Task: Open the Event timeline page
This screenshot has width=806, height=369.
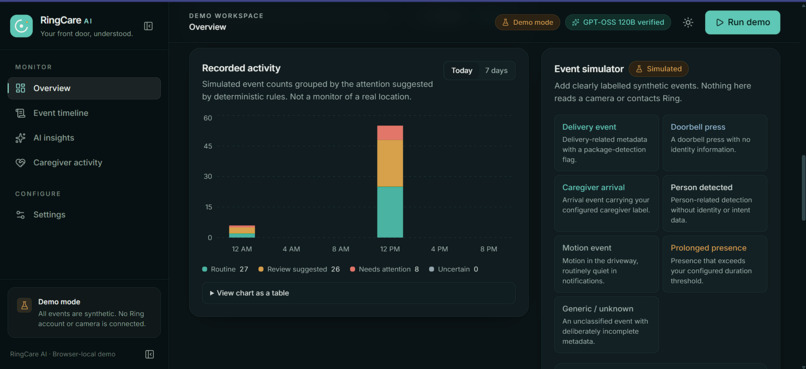Action: [84, 113]
